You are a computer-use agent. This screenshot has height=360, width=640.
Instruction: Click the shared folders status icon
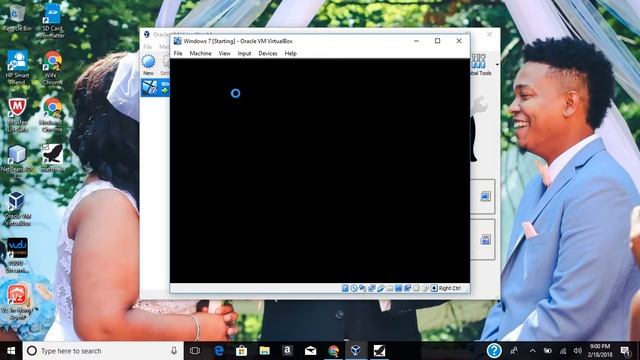pos(389,288)
